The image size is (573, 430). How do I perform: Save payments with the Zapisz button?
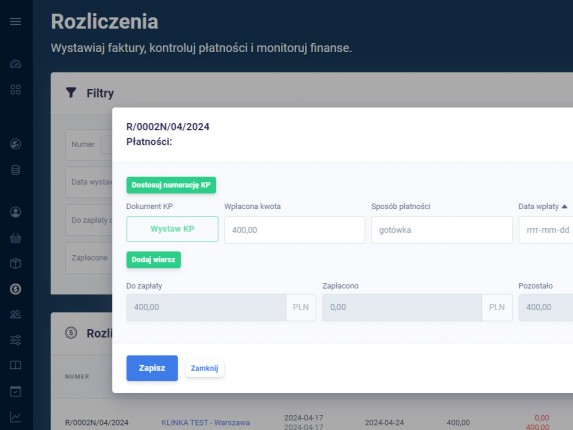tap(152, 368)
